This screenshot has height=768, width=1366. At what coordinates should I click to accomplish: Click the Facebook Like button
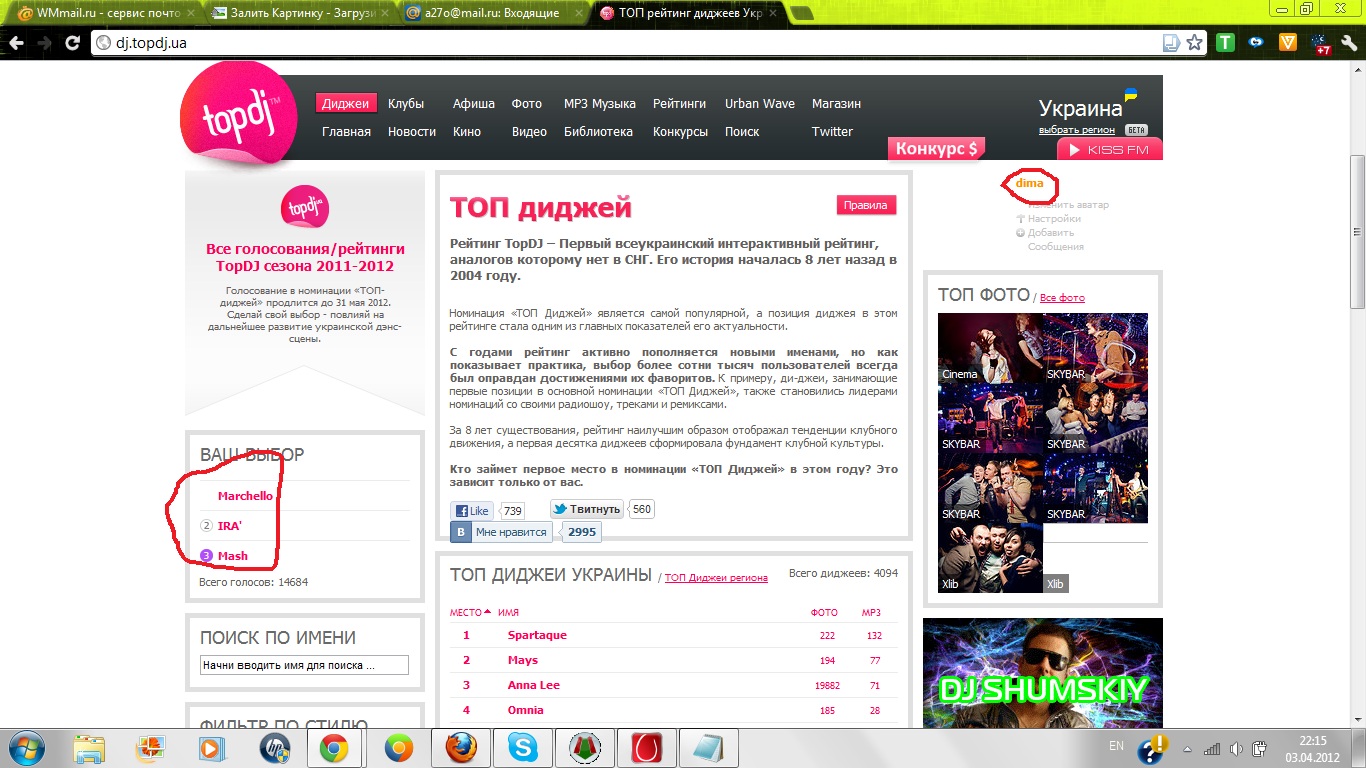(x=473, y=510)
